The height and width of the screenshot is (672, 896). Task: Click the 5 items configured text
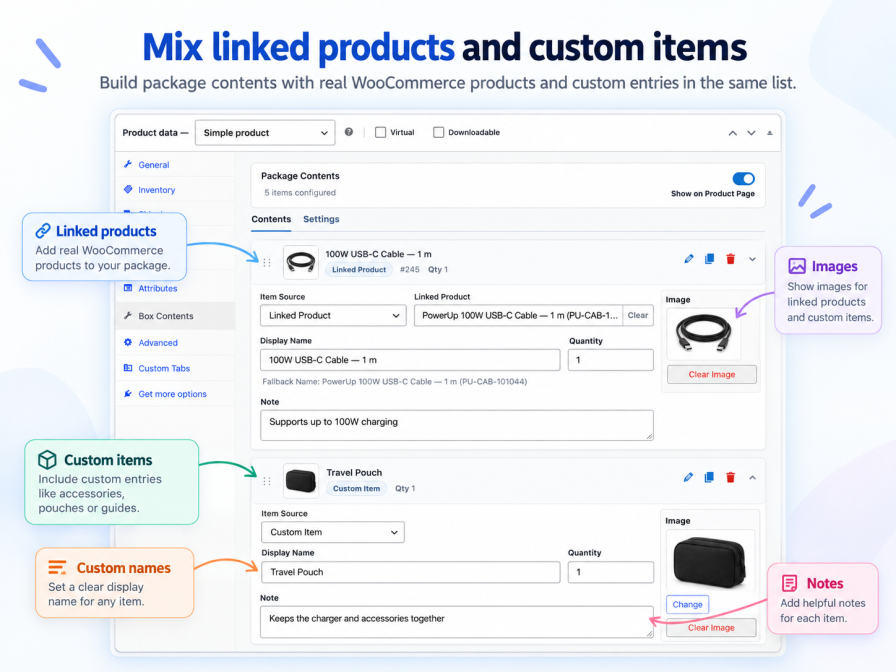coord(300,193)
